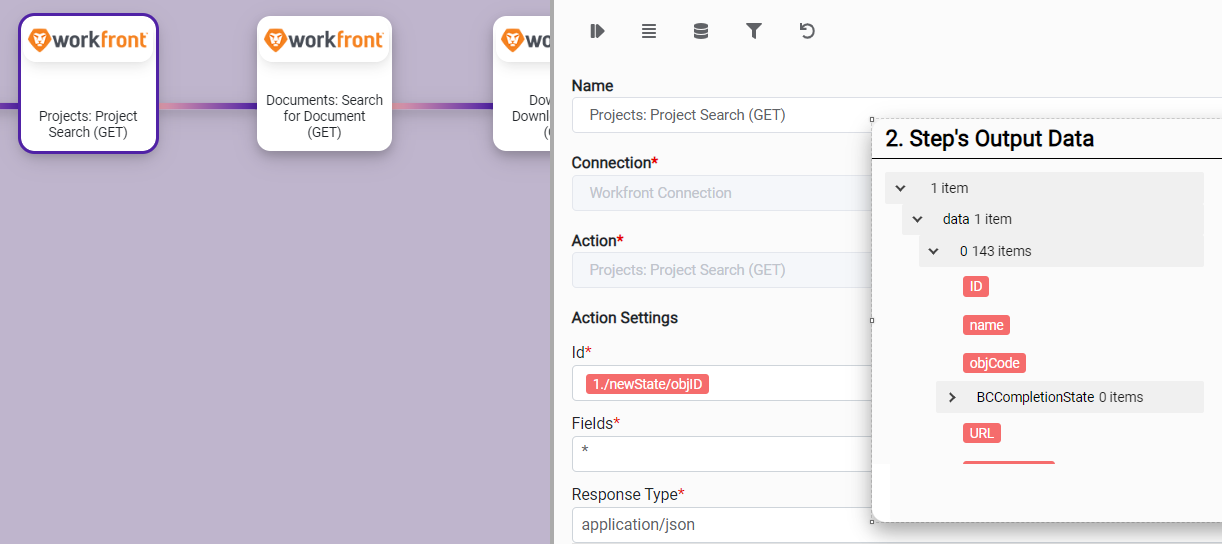Viewport: 1222px width, 544px height.
Task: Expand the BCCompletionState tree node
Action: 952,397
